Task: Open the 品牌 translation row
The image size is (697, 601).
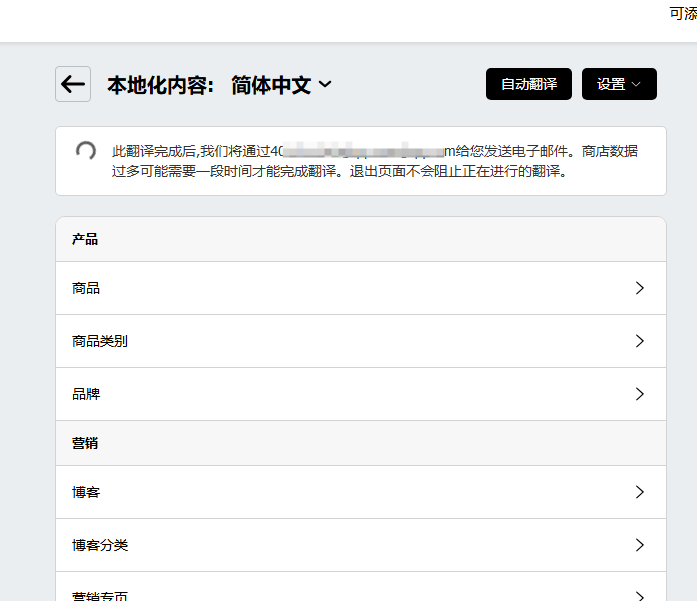Action: pyautogui.click(x=86, y=394)
